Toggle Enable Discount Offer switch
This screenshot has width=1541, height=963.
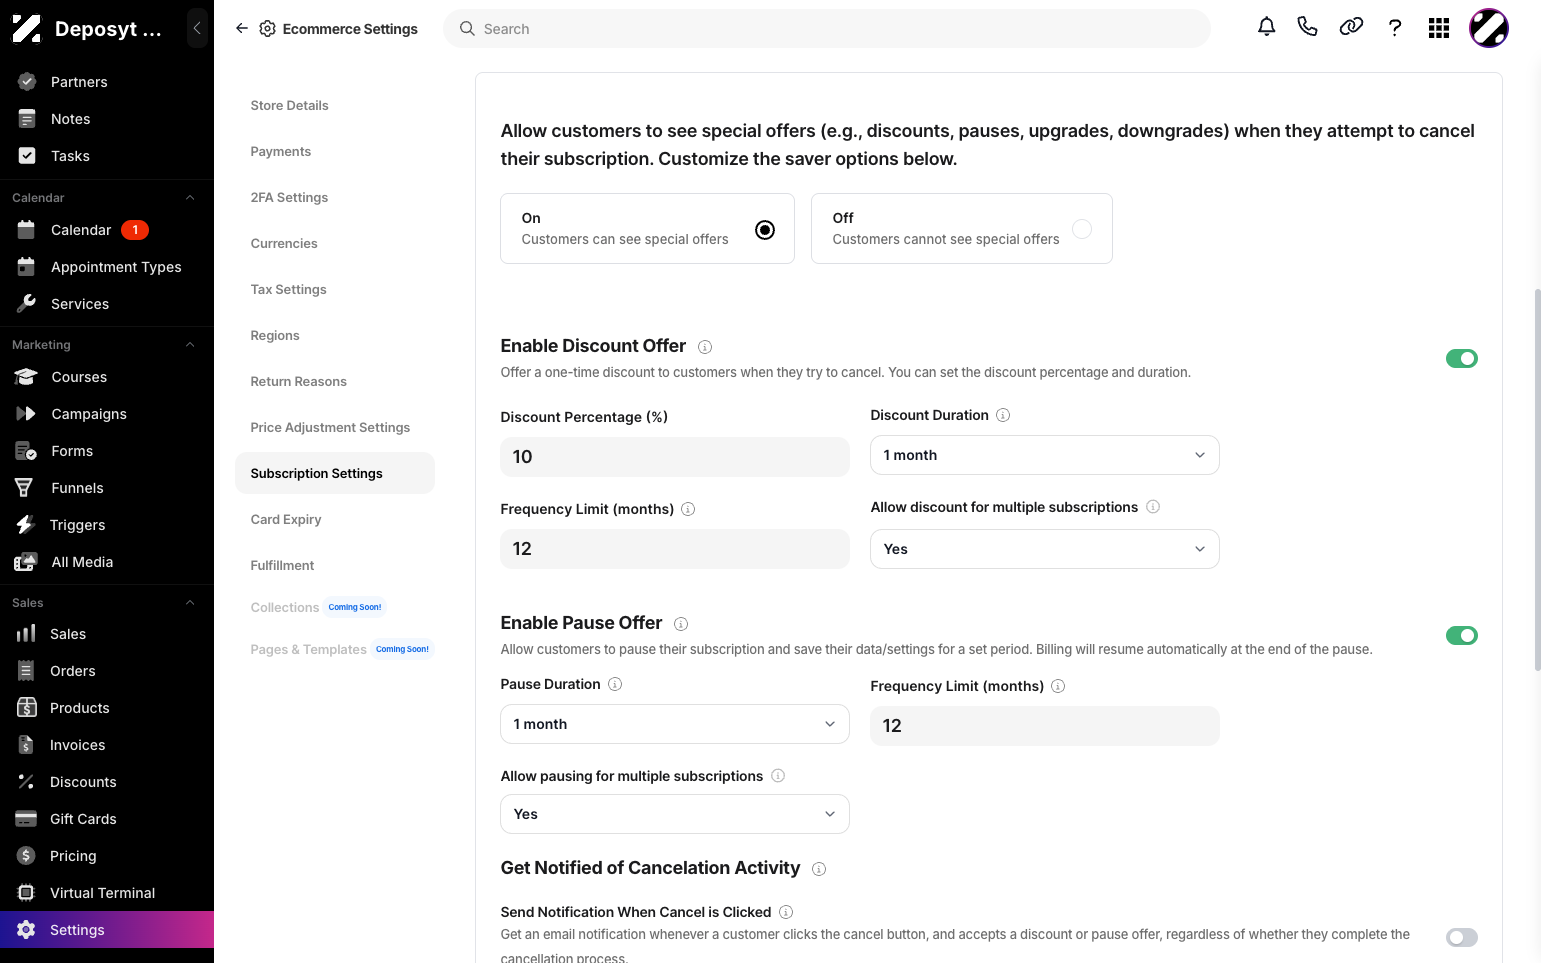click(x=1462, y=358)
